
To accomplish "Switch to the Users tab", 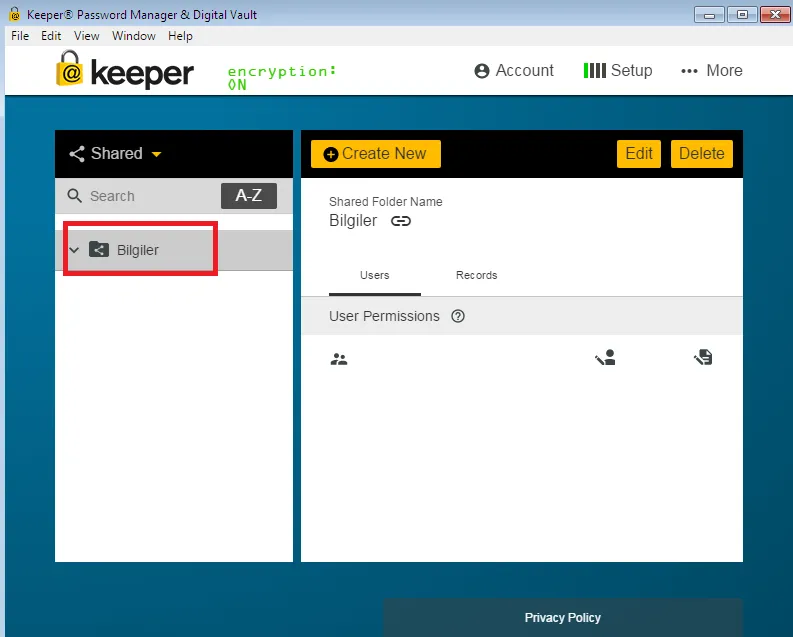I will tap(375, 276).
